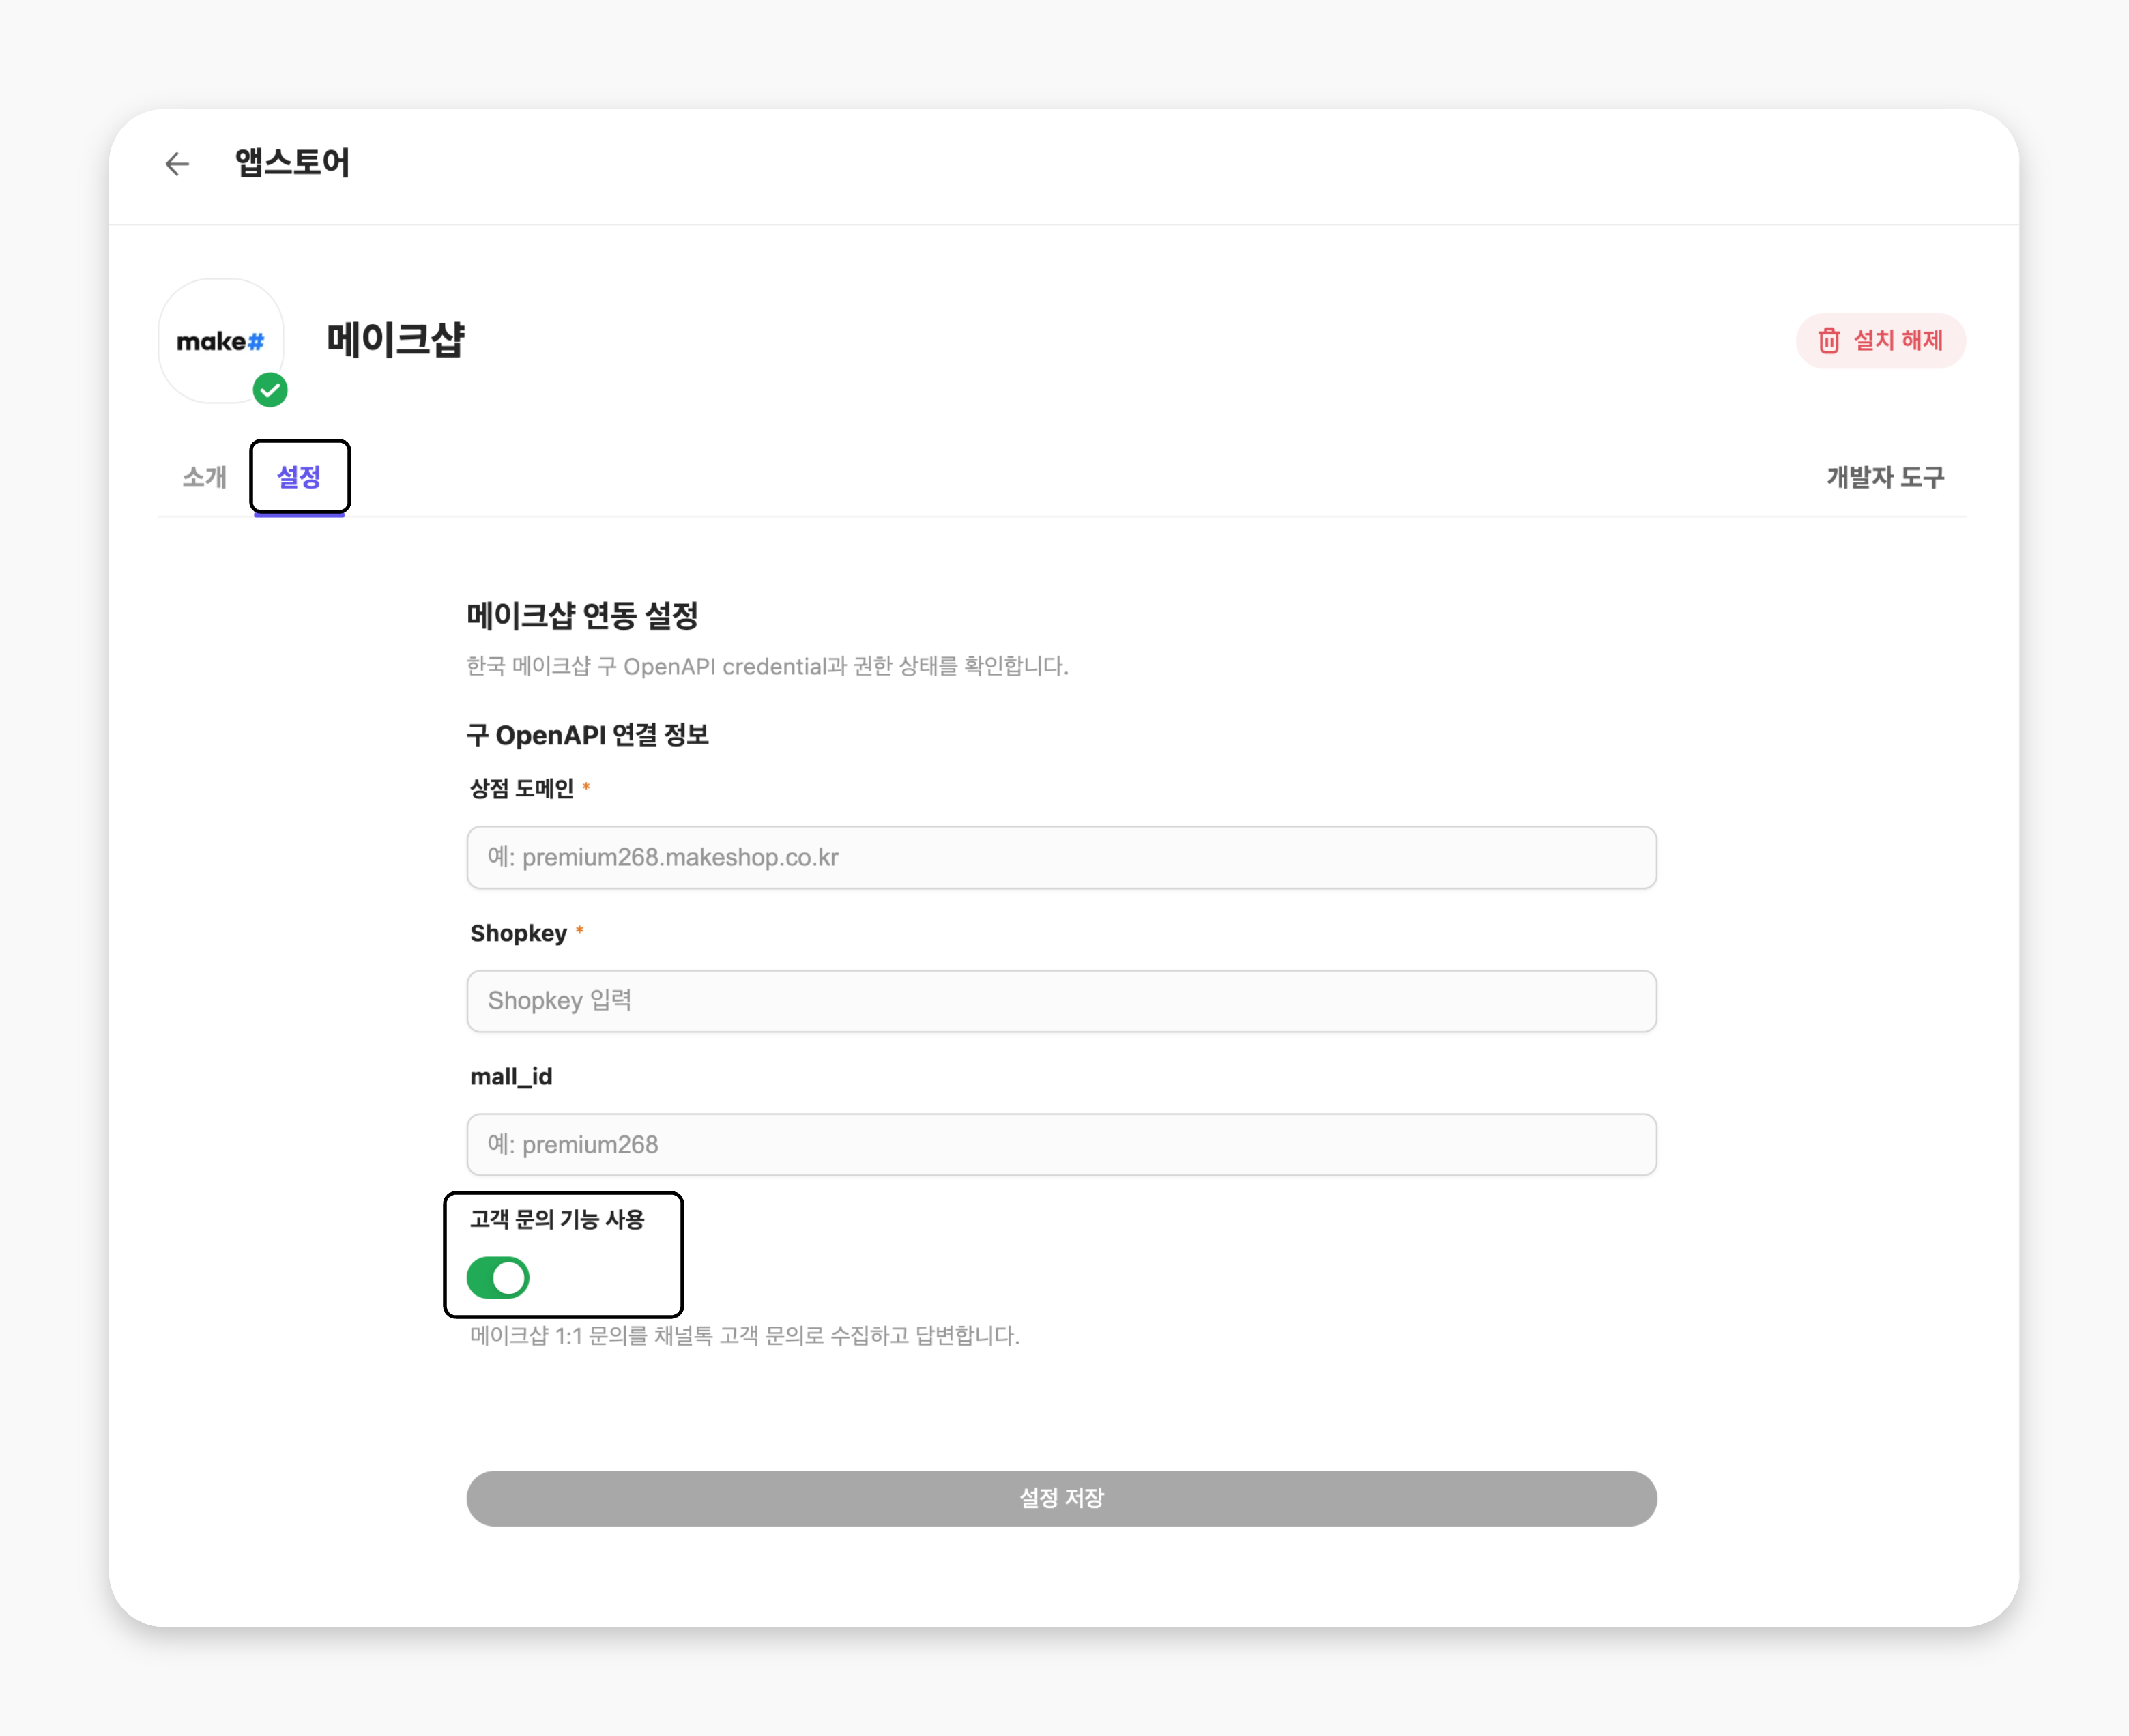This screenshot has width=2129, height=1736.
Task: Click the make# app logo
Action: click(221, 341)
